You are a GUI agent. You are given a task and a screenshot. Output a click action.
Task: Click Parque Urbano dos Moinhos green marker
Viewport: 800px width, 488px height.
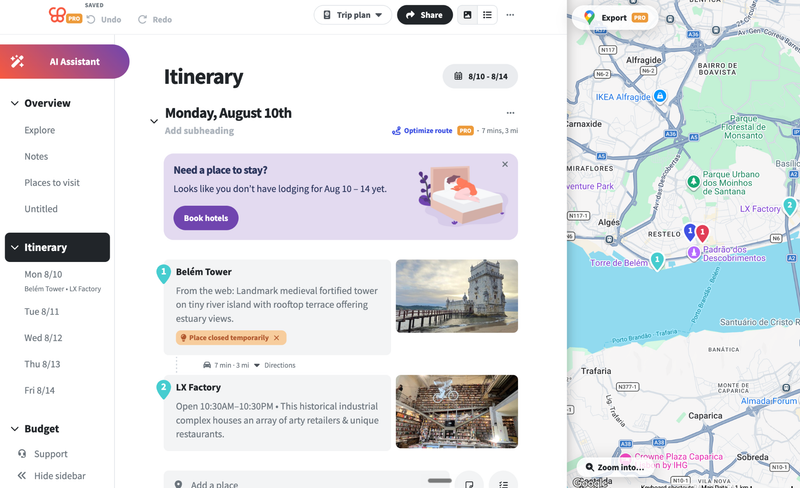click(x=693, y=182)
